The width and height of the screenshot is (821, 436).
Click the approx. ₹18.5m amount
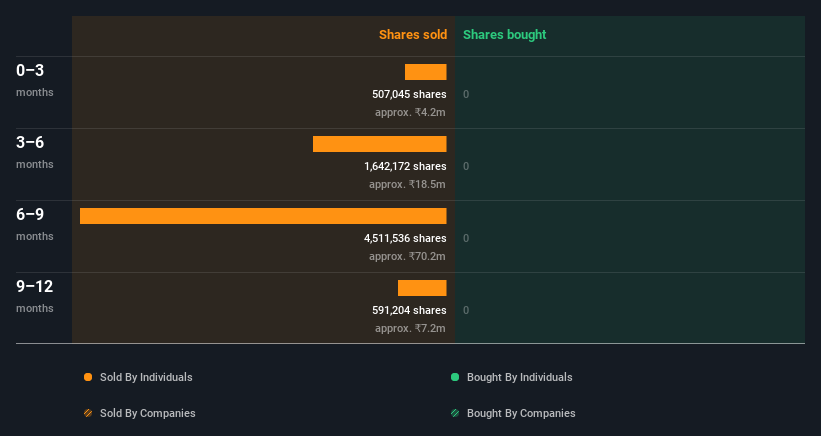pos(407,184)
